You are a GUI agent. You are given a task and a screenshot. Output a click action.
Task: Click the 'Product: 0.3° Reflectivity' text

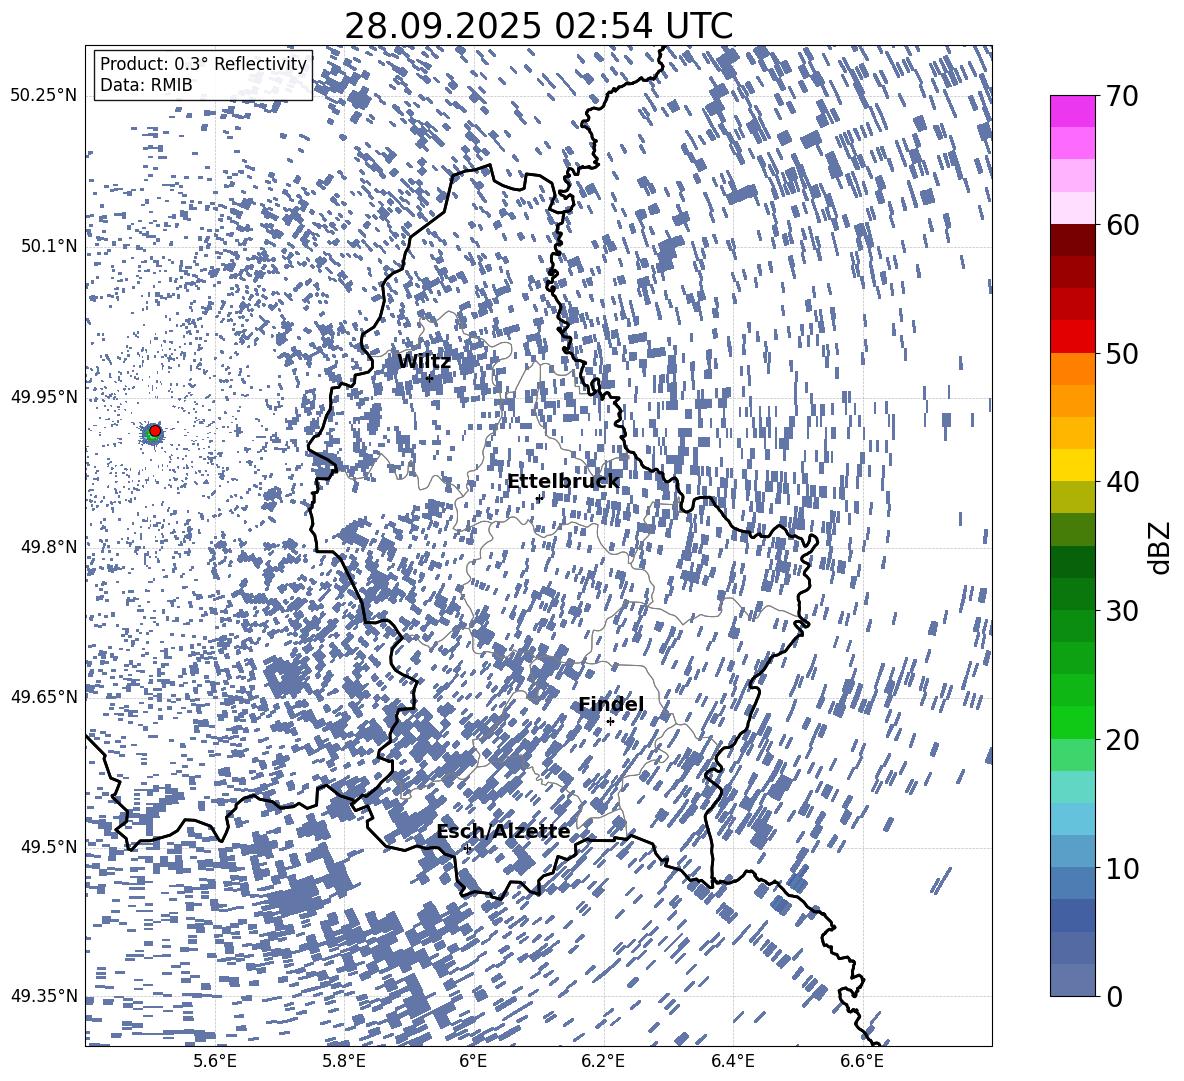(x=203, y=64)
